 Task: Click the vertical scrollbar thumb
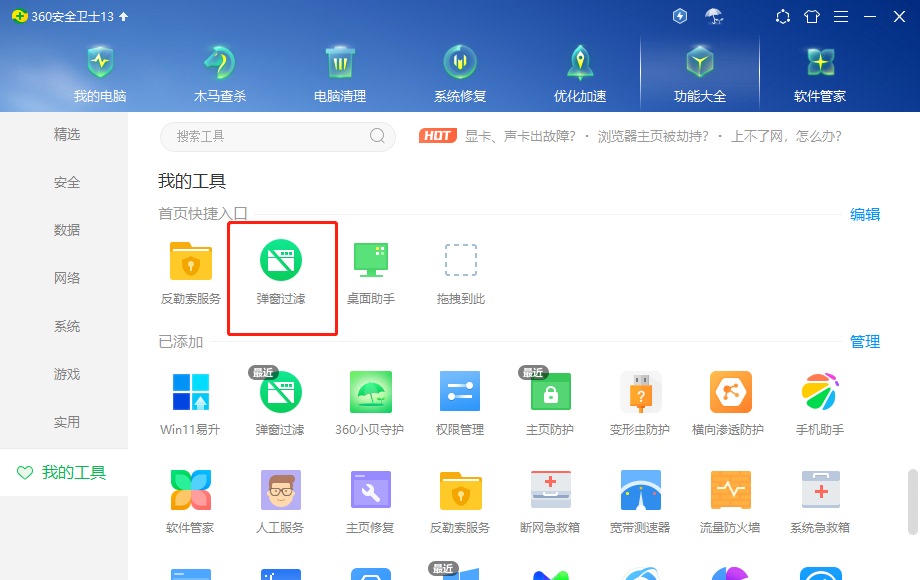(x=912, y=502)
